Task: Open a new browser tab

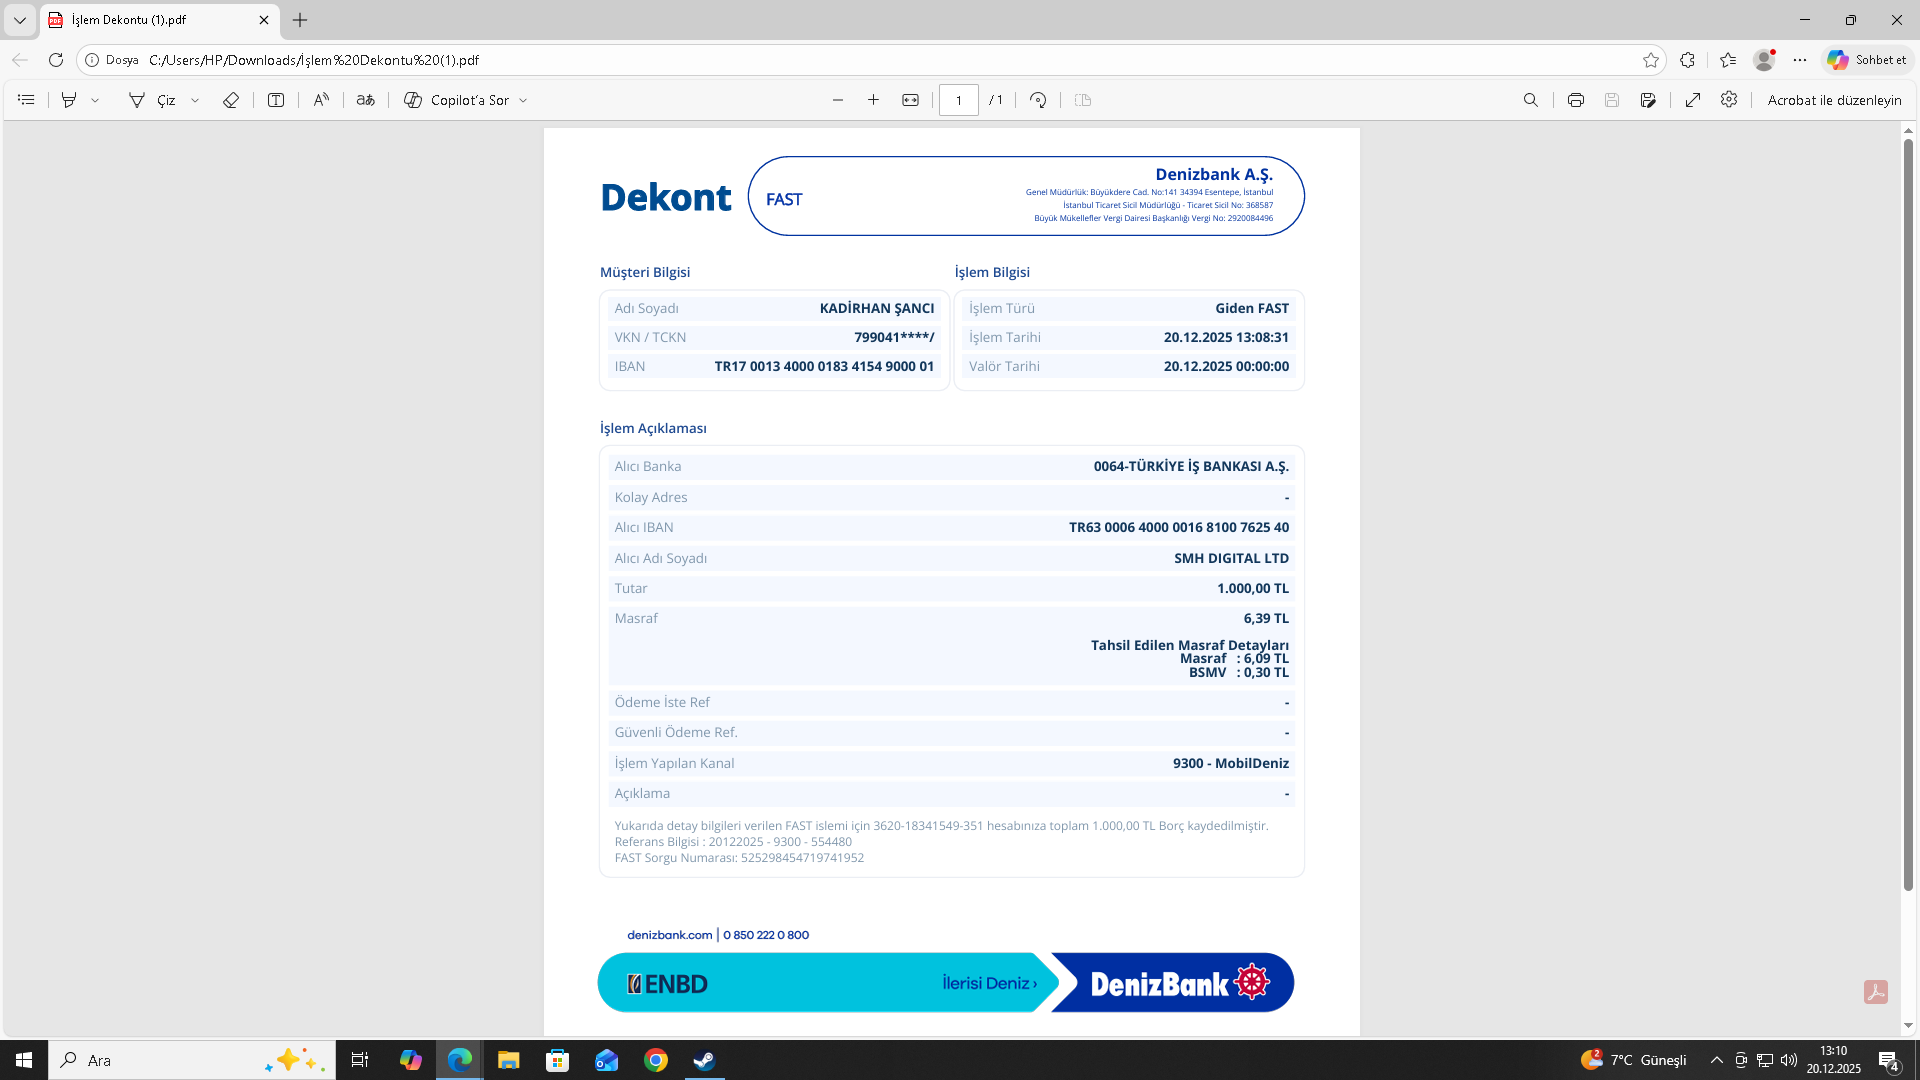Action: pyautogui.click(x=300, y=20)
